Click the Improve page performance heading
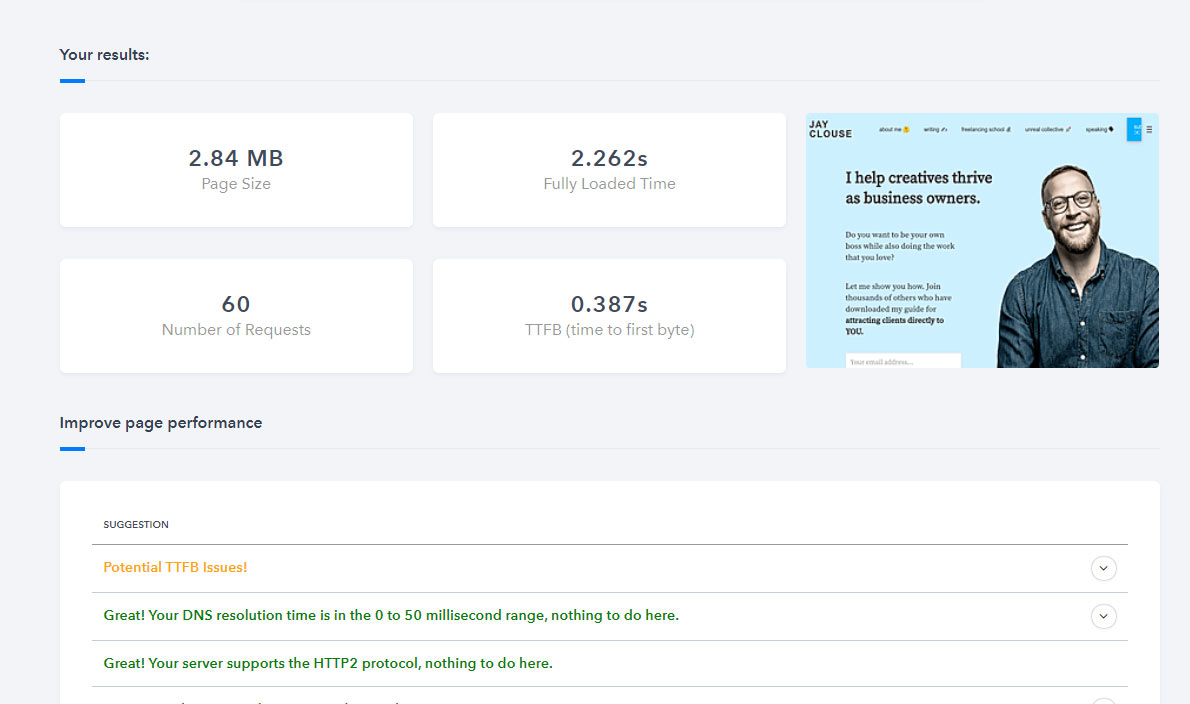Viewport: 1190px width, 704px height. pyautogui.click(x=161, y=423)
